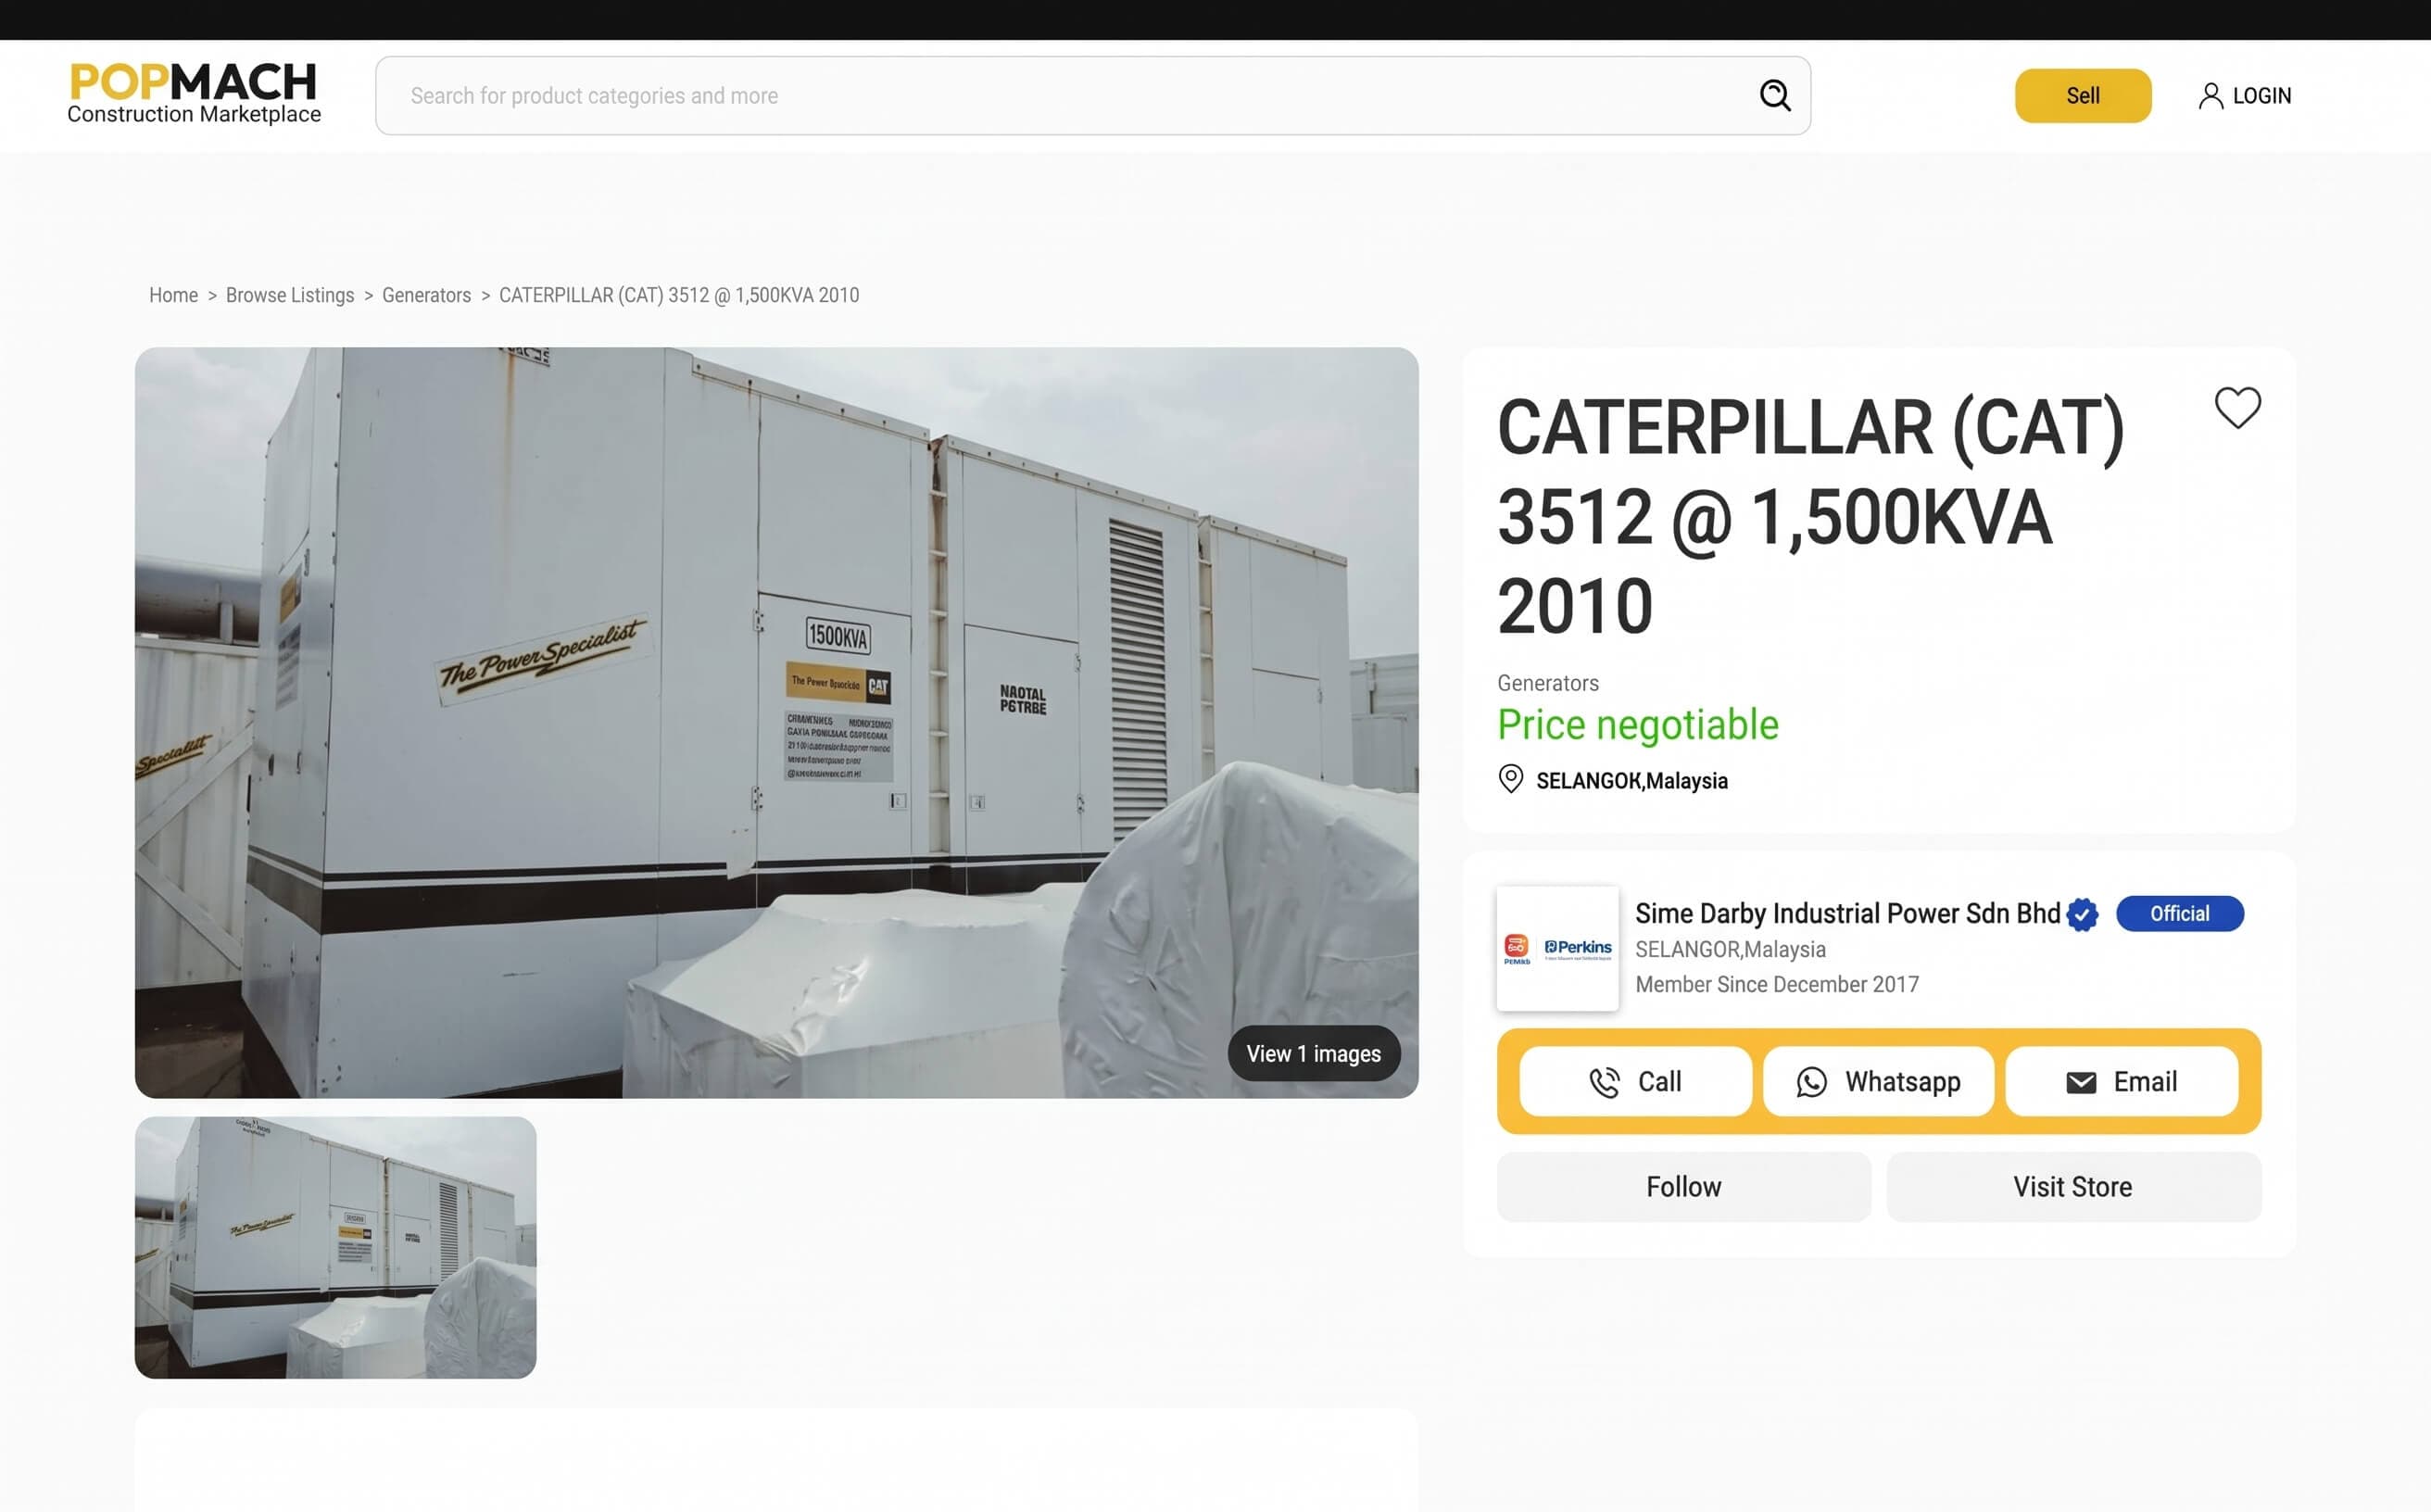Screen dimensions: 2431x1512
Task: Focus the product search field
Action: [x=1092, y=96]
